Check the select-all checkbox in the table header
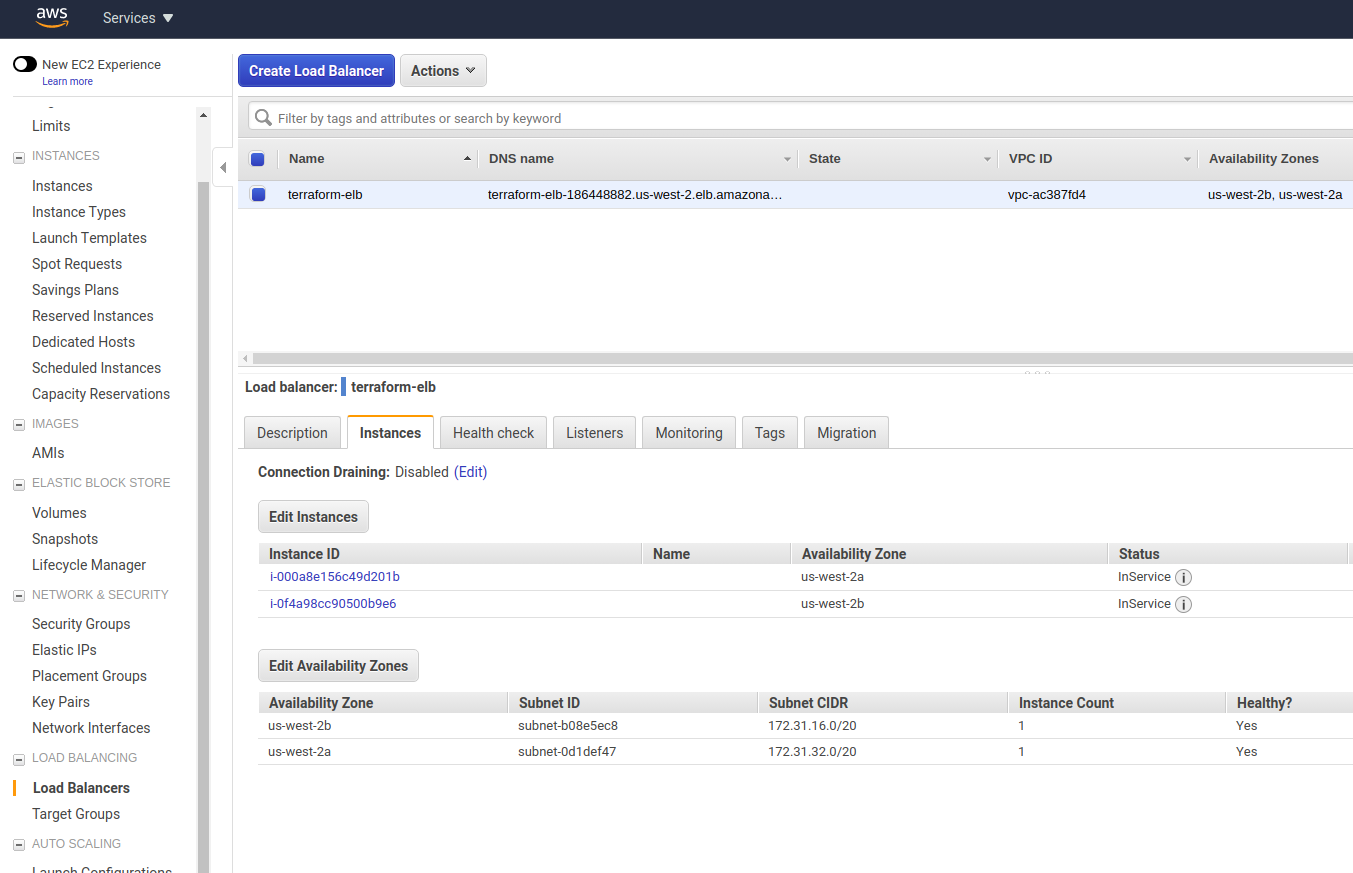This screenshot has height=873, width=1353. tap(257, 158)
